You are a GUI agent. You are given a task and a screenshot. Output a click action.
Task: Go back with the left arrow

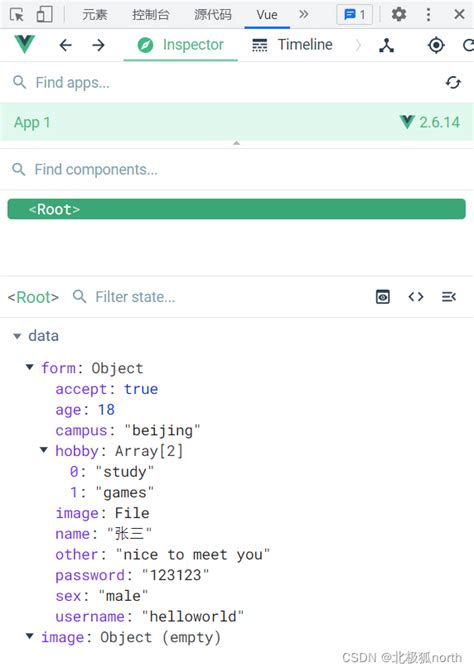pyautogui.click(x=66, y=45)
